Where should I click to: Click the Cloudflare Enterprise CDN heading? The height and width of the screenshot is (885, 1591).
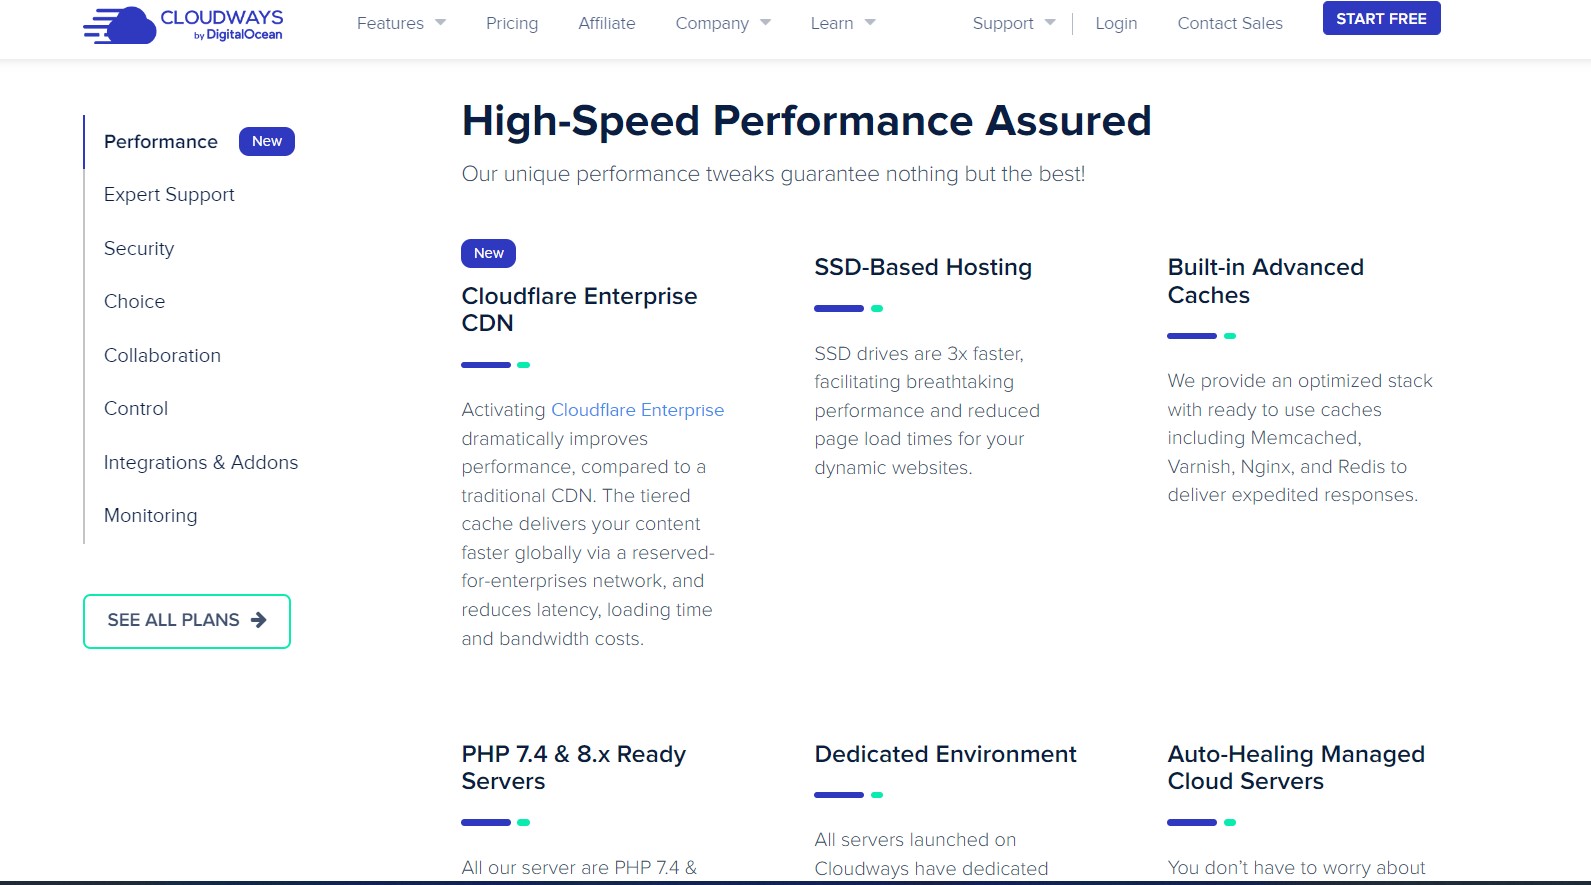pos(579,310)
